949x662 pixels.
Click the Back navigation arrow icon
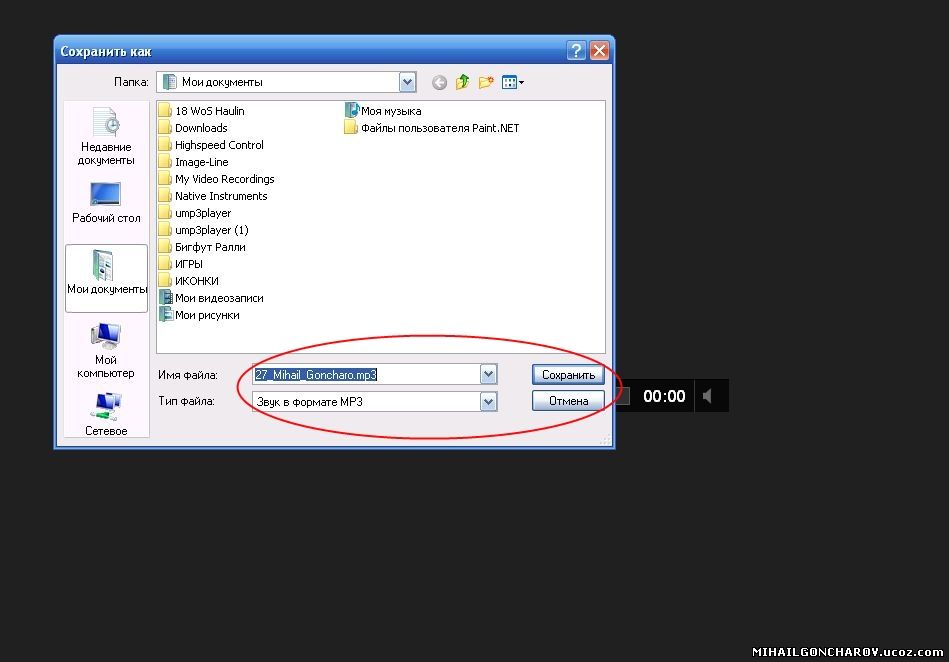click(x=439, y=82)
